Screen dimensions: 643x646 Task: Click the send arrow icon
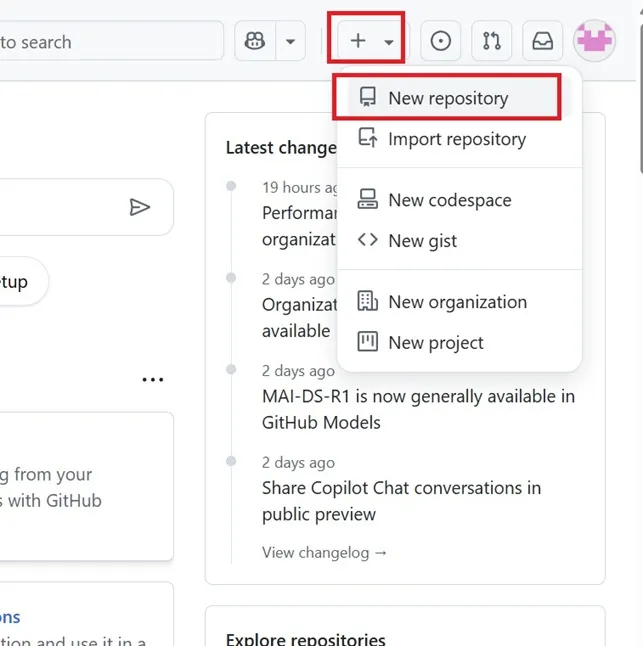[140, 207]
